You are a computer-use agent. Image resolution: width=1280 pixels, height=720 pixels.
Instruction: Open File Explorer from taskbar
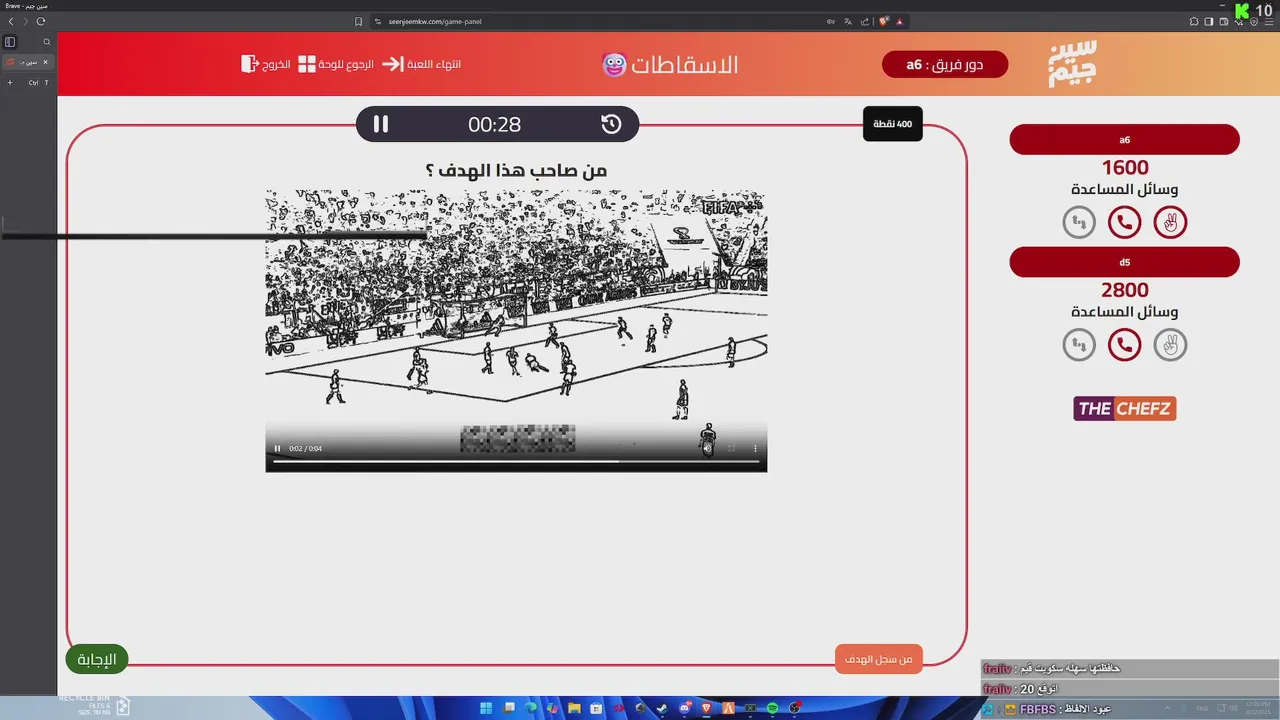pos(574,708)
